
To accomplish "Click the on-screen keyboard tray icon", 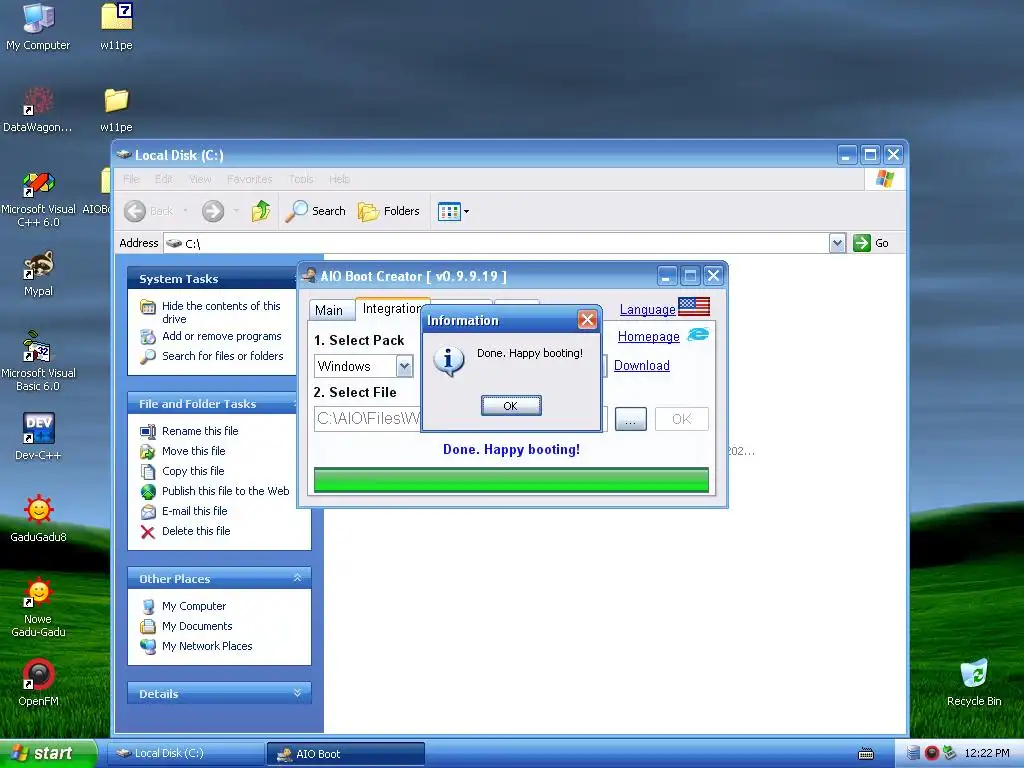I will pos(866,754).
